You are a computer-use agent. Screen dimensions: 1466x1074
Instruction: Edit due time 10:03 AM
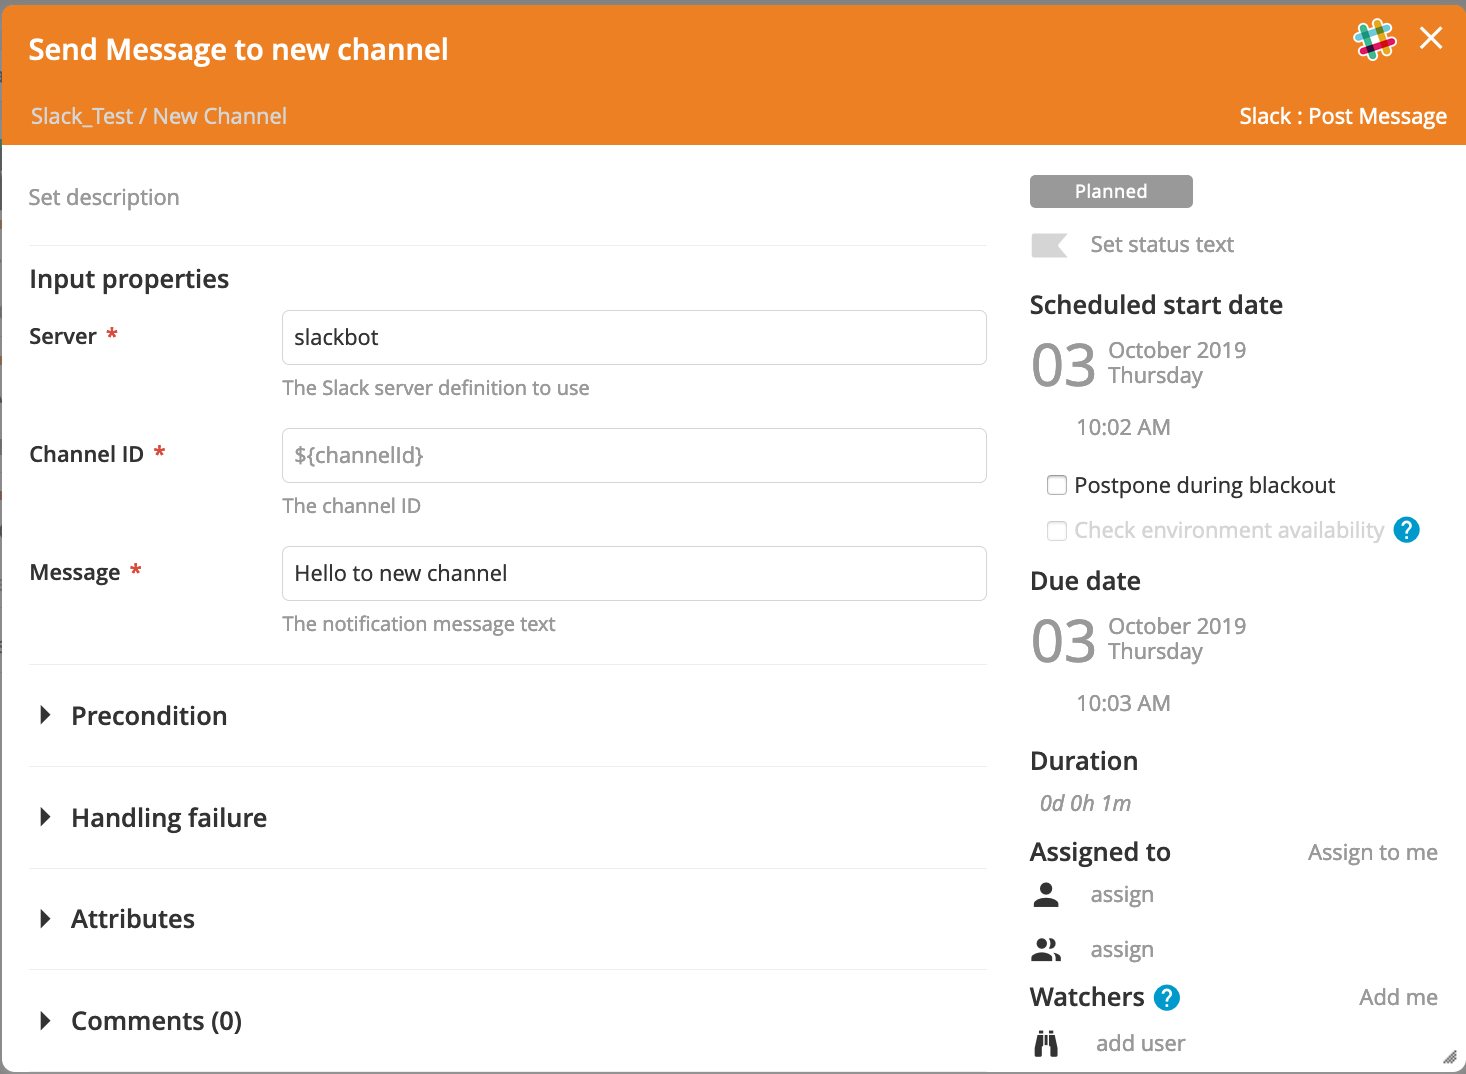[1123, 703]
